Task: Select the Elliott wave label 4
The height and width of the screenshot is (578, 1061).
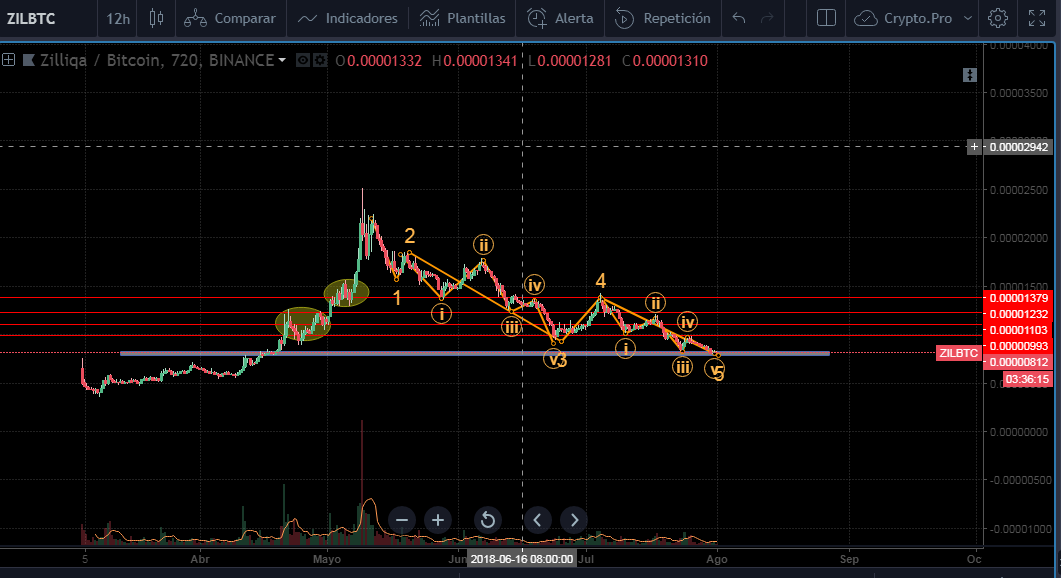Action: (600, 281)
